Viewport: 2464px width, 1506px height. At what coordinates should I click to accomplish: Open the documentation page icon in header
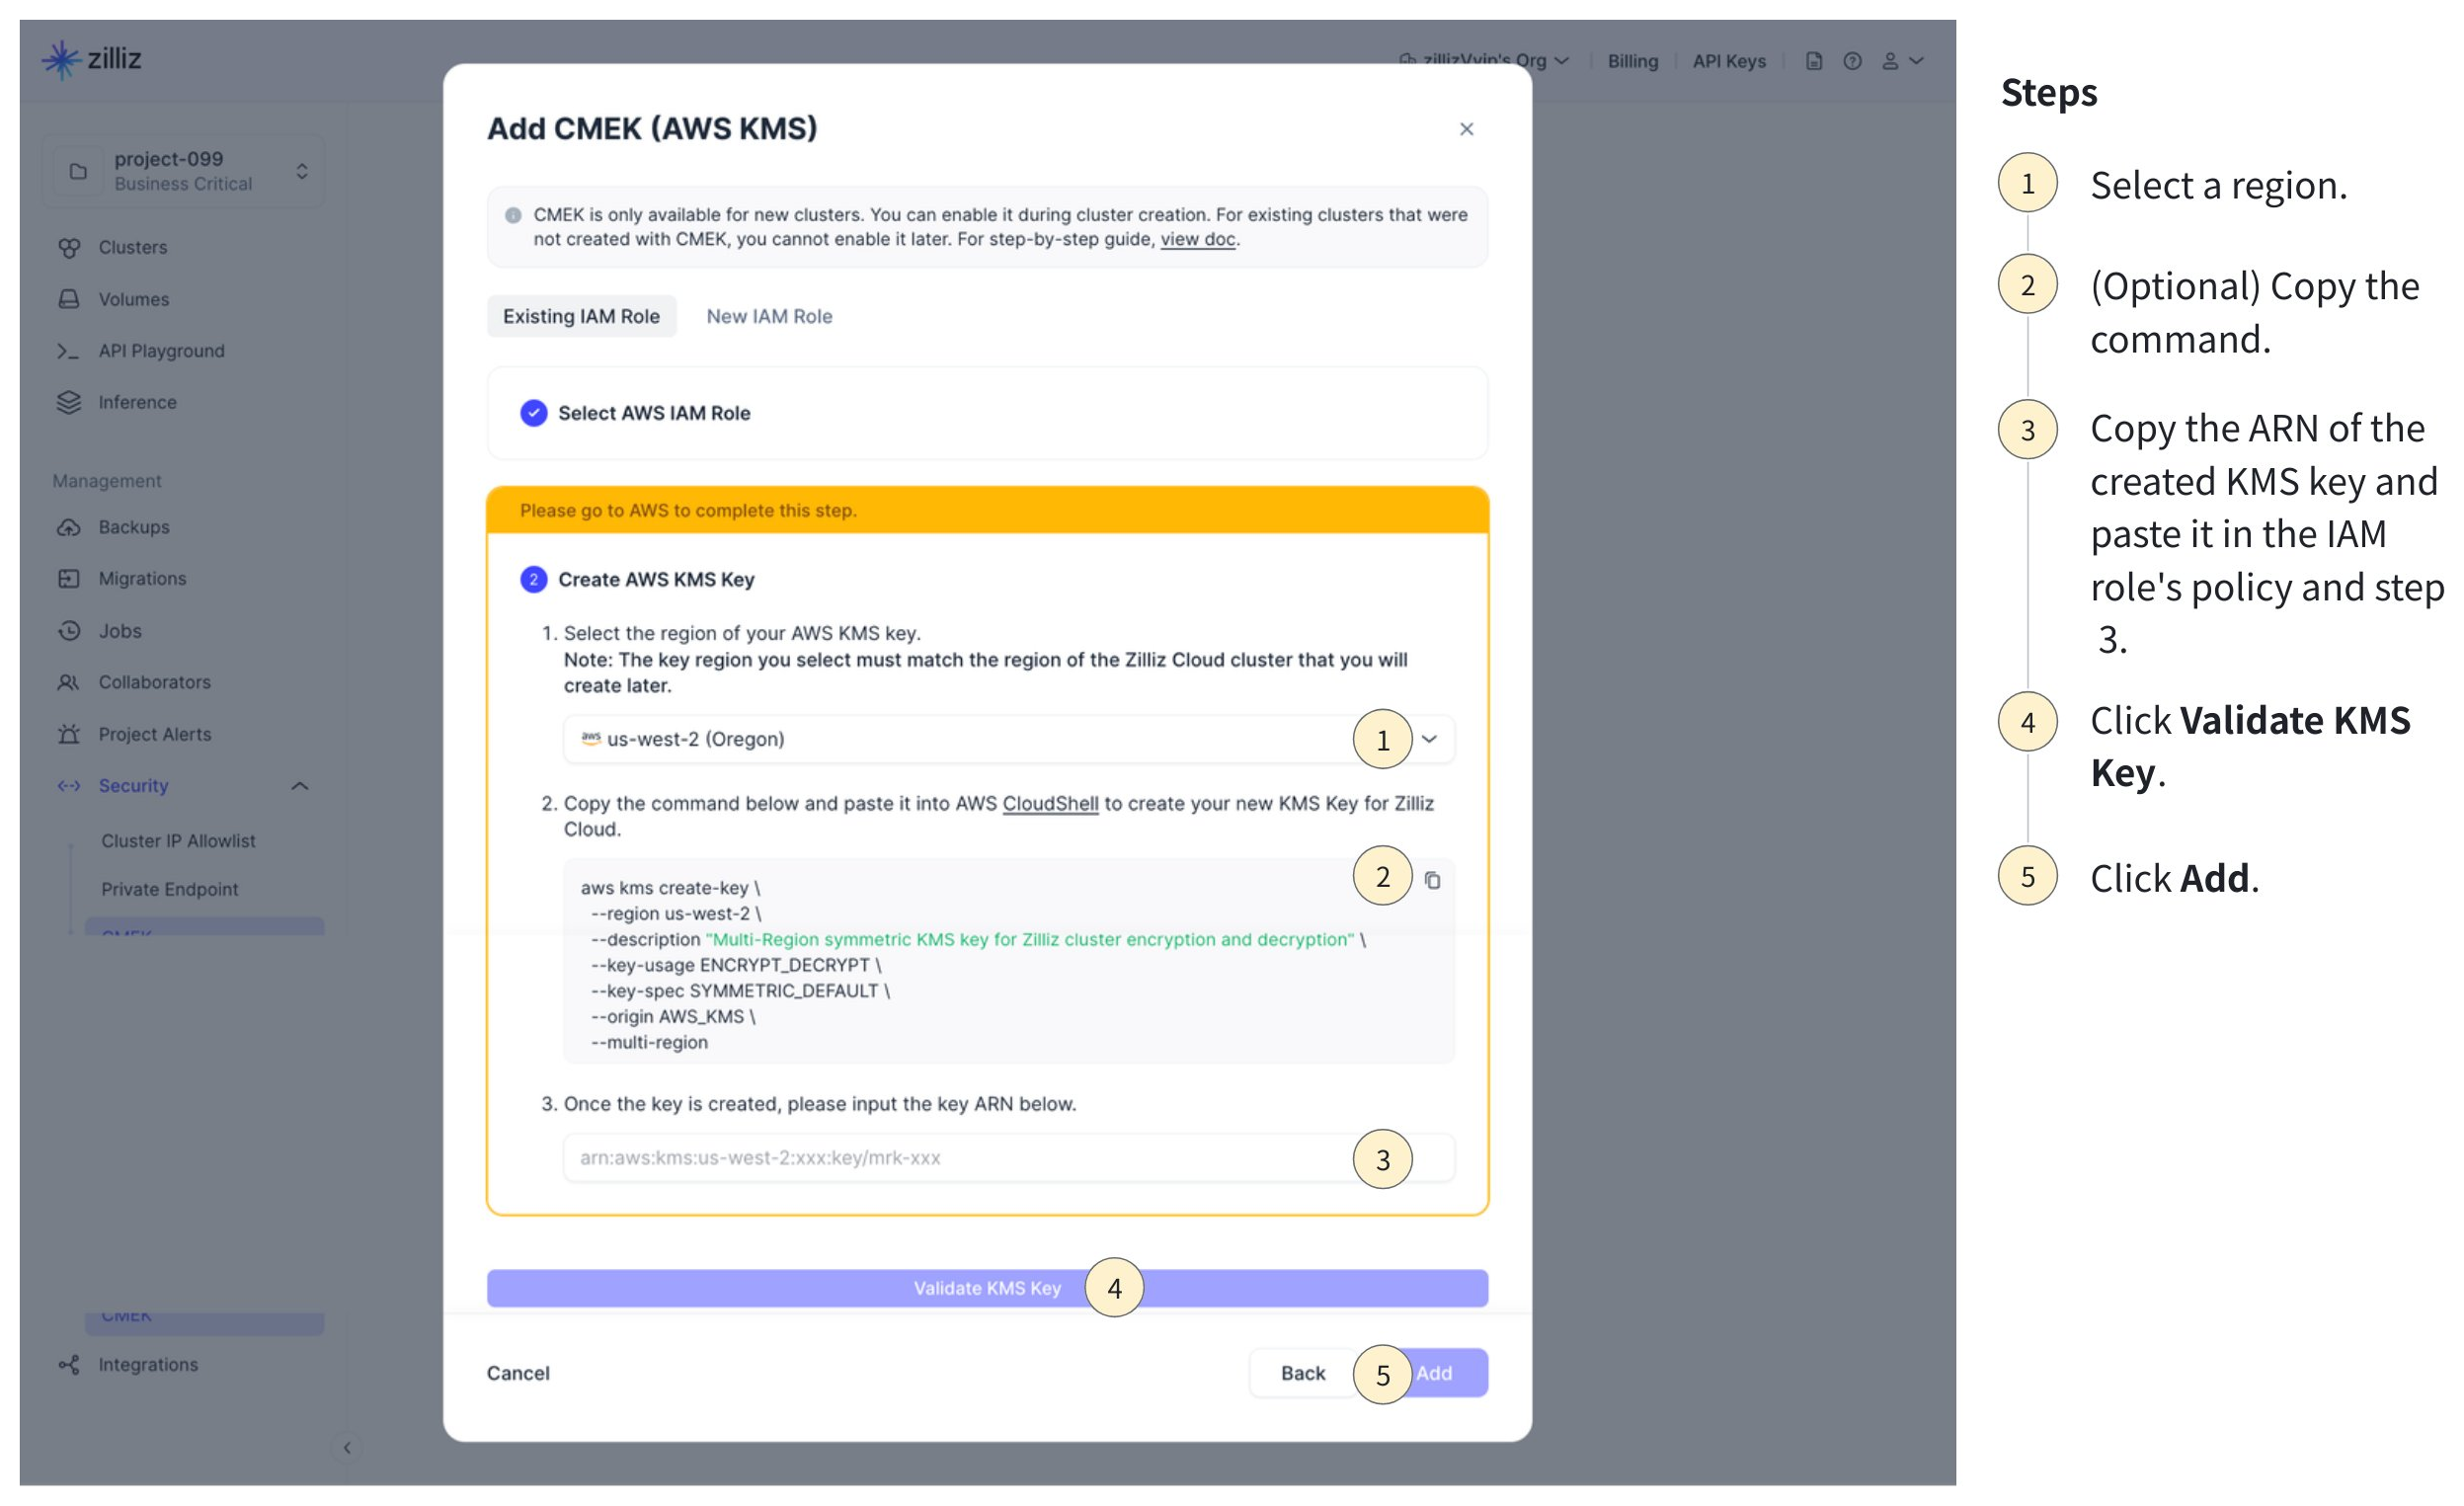click(1814, 61)
